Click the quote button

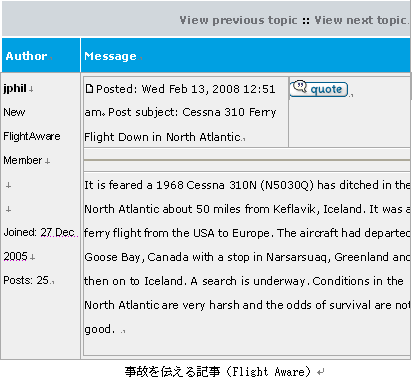point(319,89)
